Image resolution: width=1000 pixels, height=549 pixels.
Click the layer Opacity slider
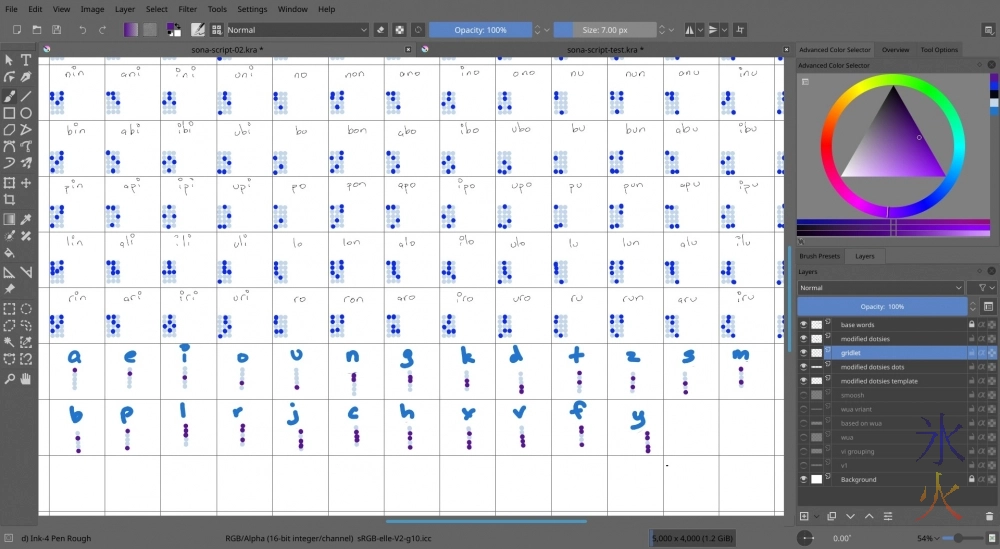(881, 306)
